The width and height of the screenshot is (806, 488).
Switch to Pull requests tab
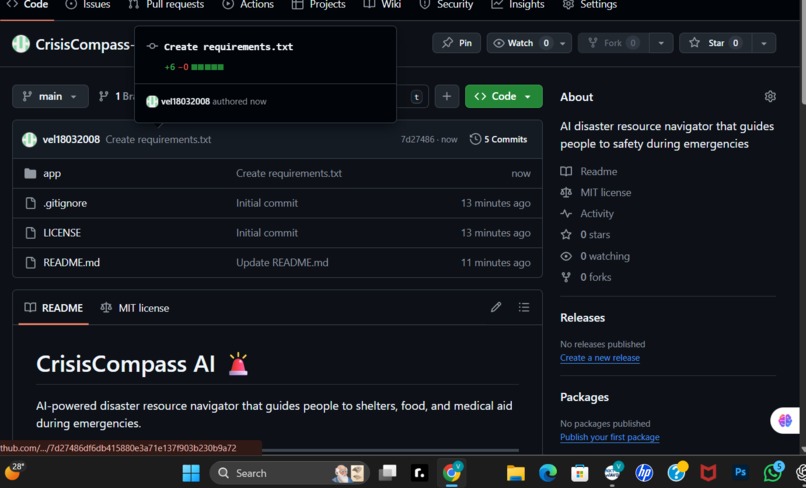tap(166, 5)
